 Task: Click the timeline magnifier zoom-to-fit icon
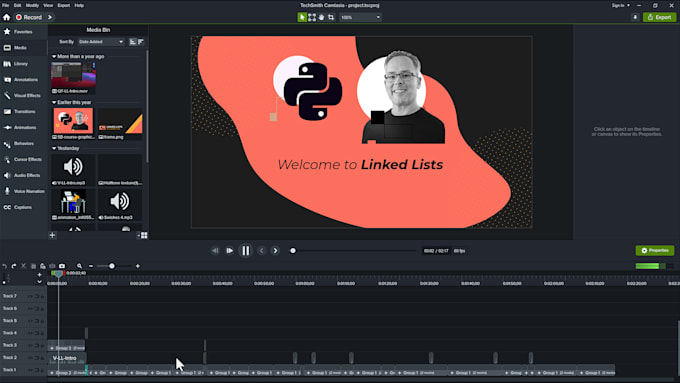79,266
